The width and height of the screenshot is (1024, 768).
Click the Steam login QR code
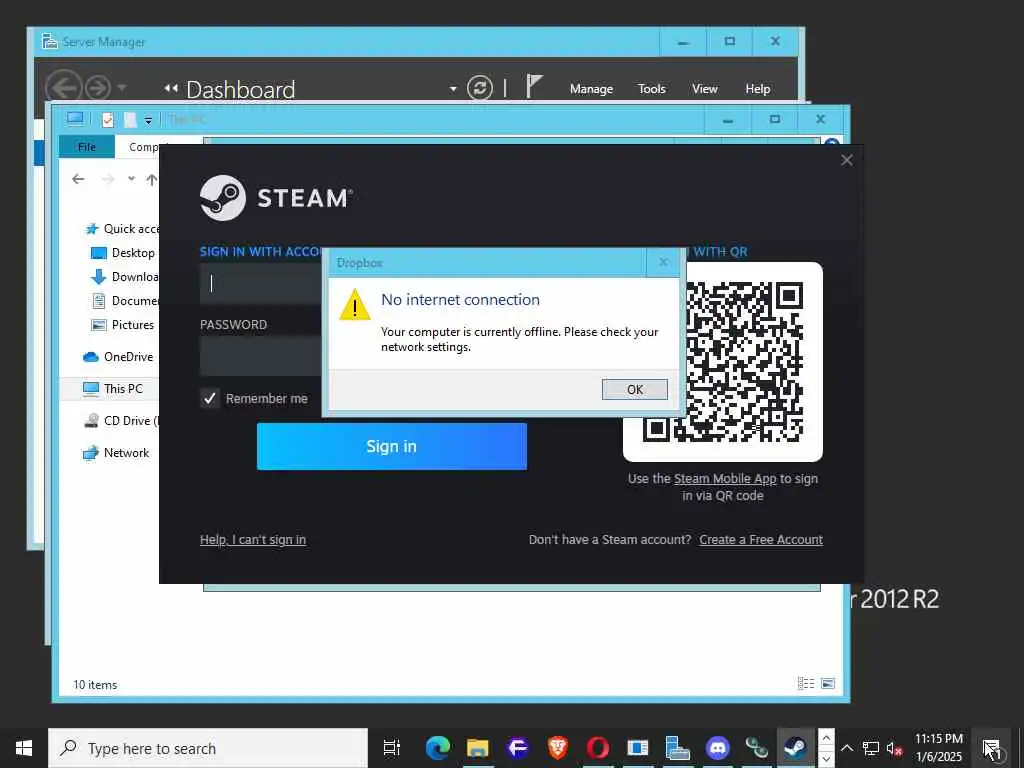(x=723, y=362)
